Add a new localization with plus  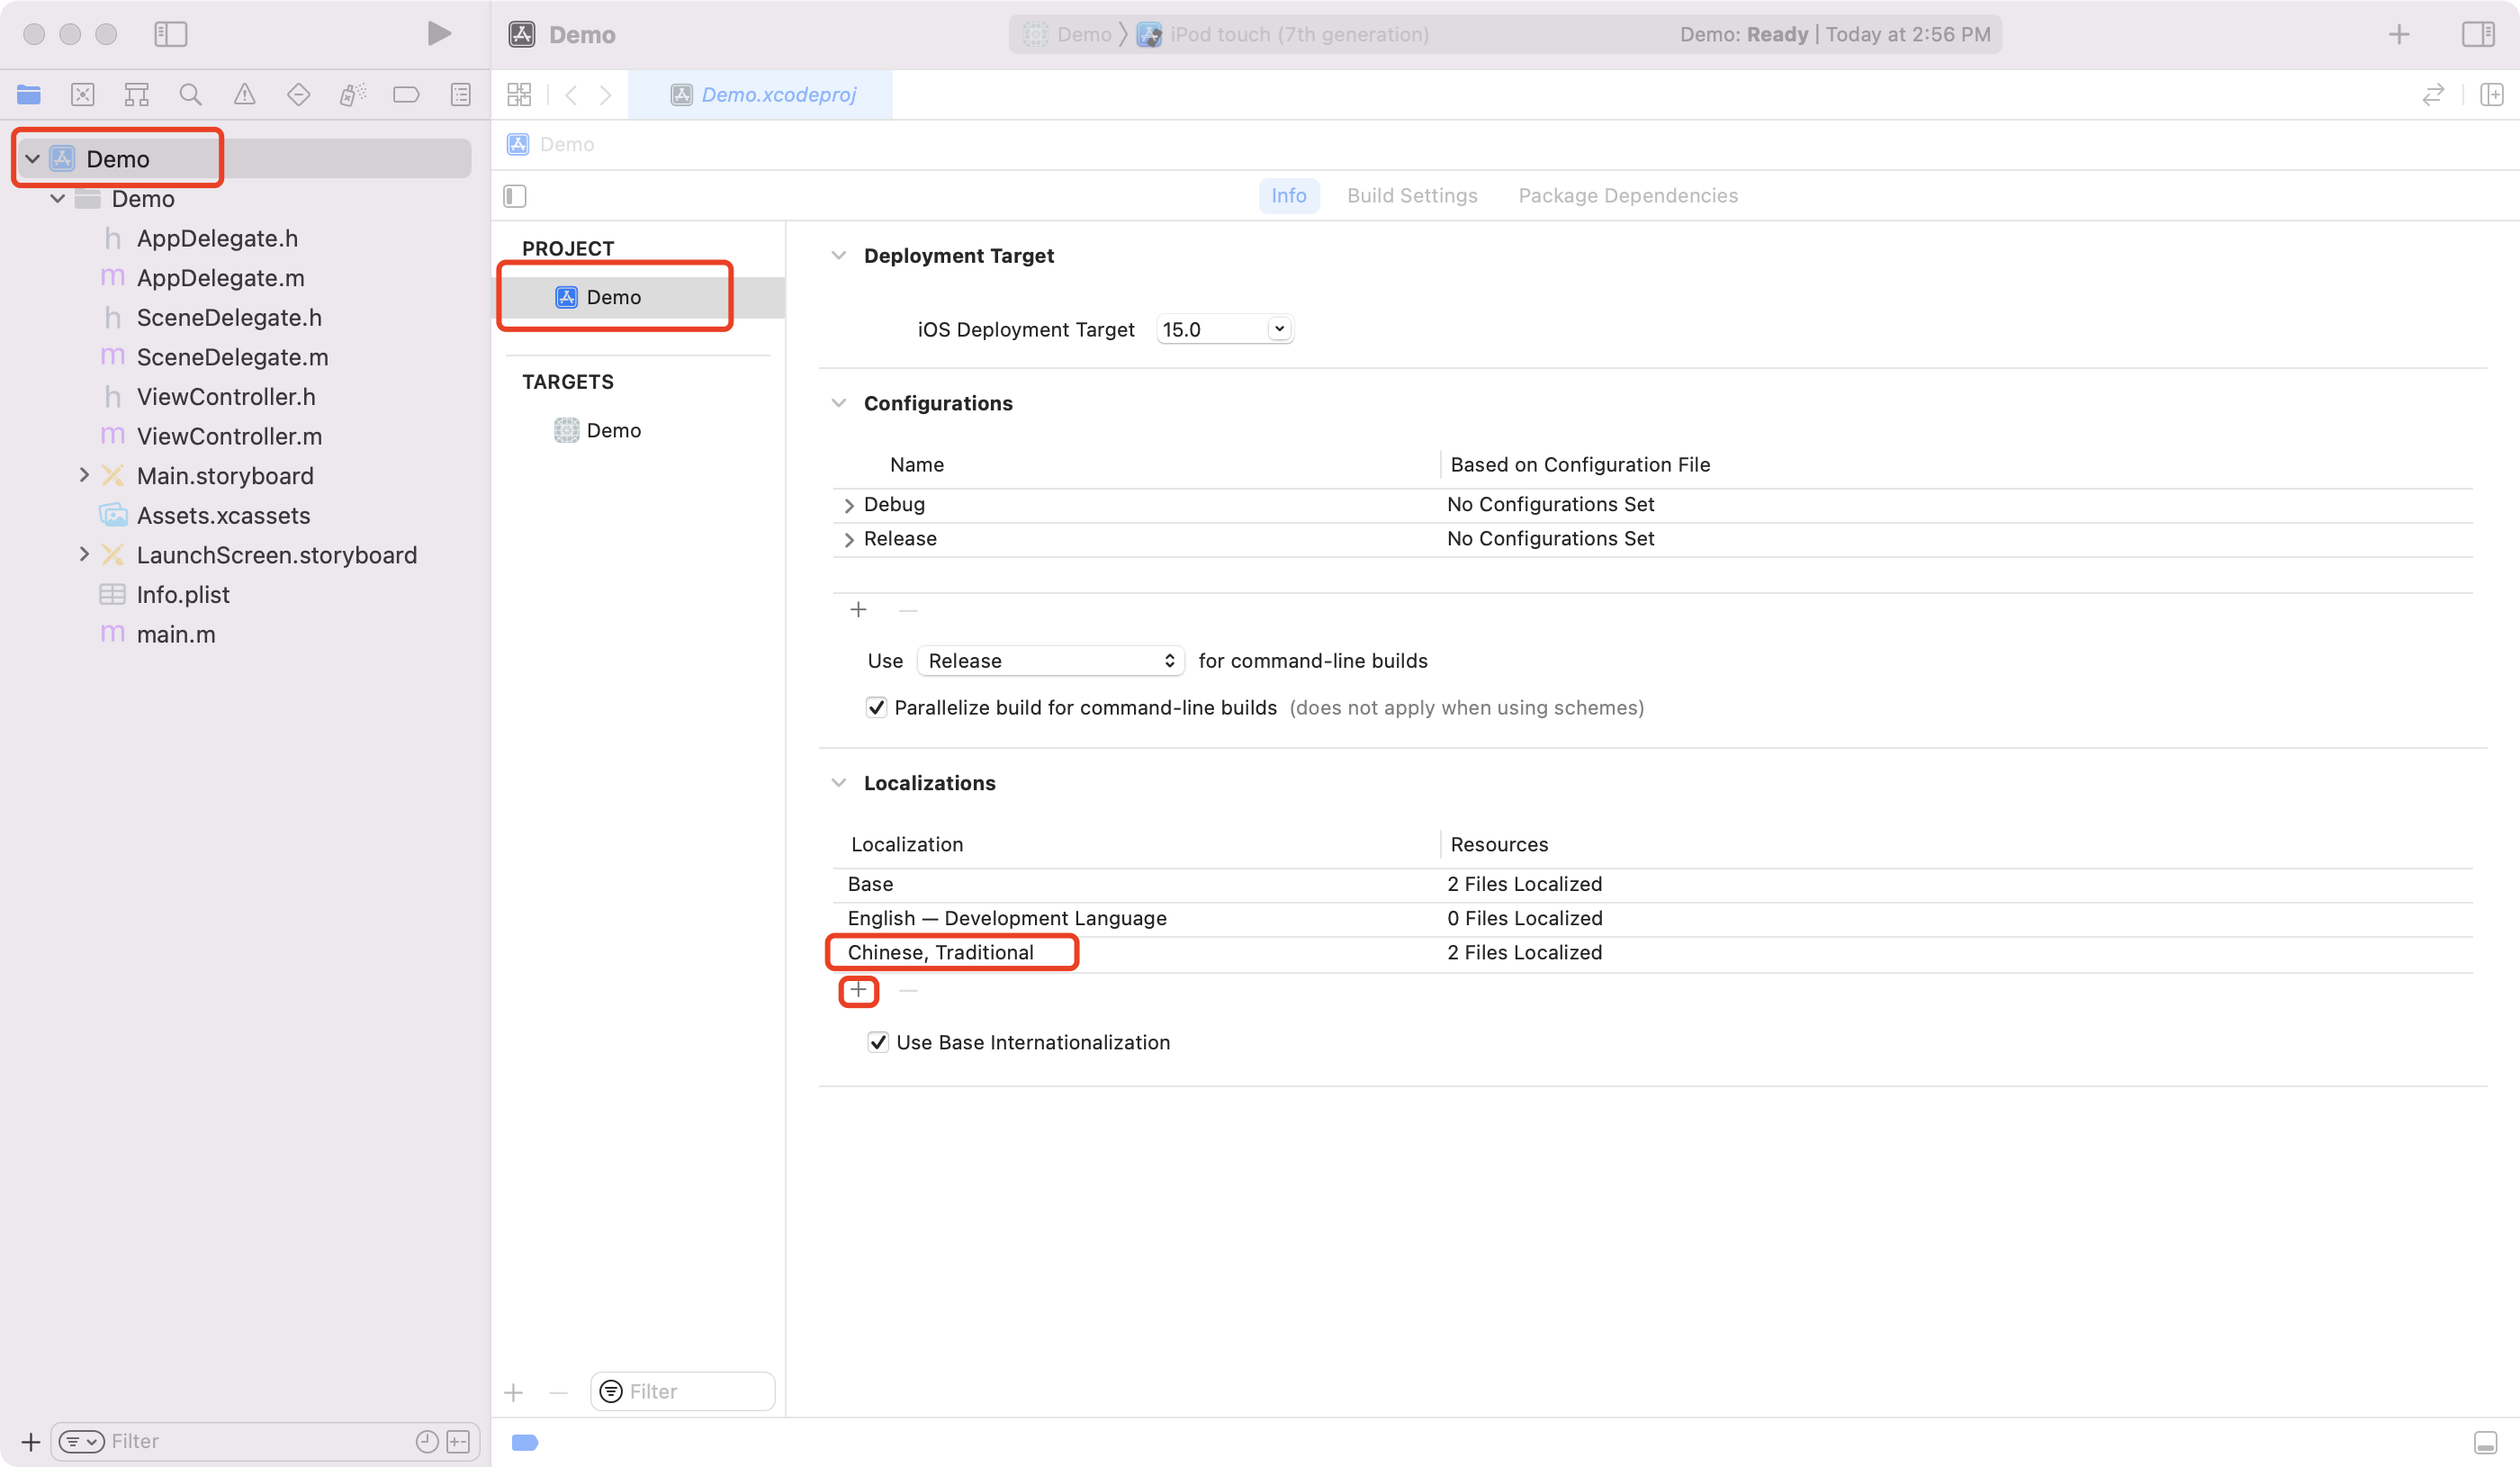coord(858,990)
